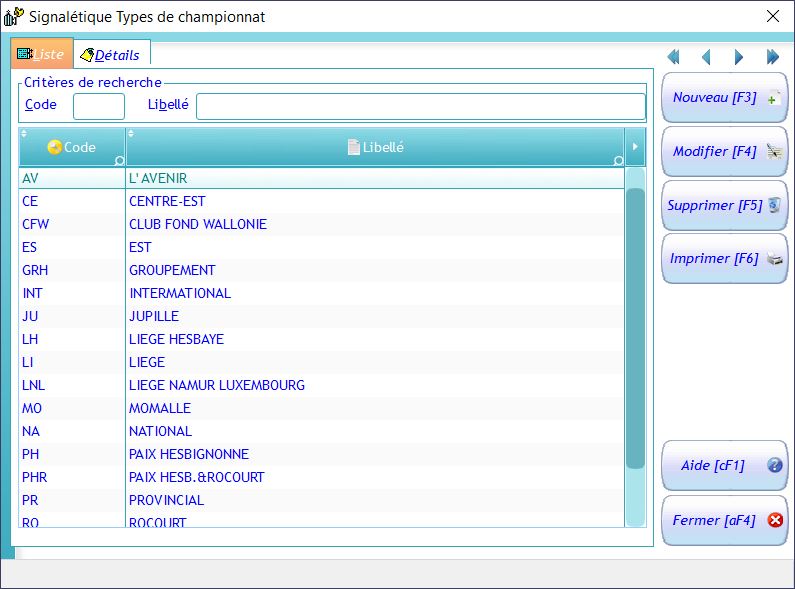Viewport: 795px width, 589px height.
Task: Click the table vertical scrollbar thumb
Action: tap(635, 328)
